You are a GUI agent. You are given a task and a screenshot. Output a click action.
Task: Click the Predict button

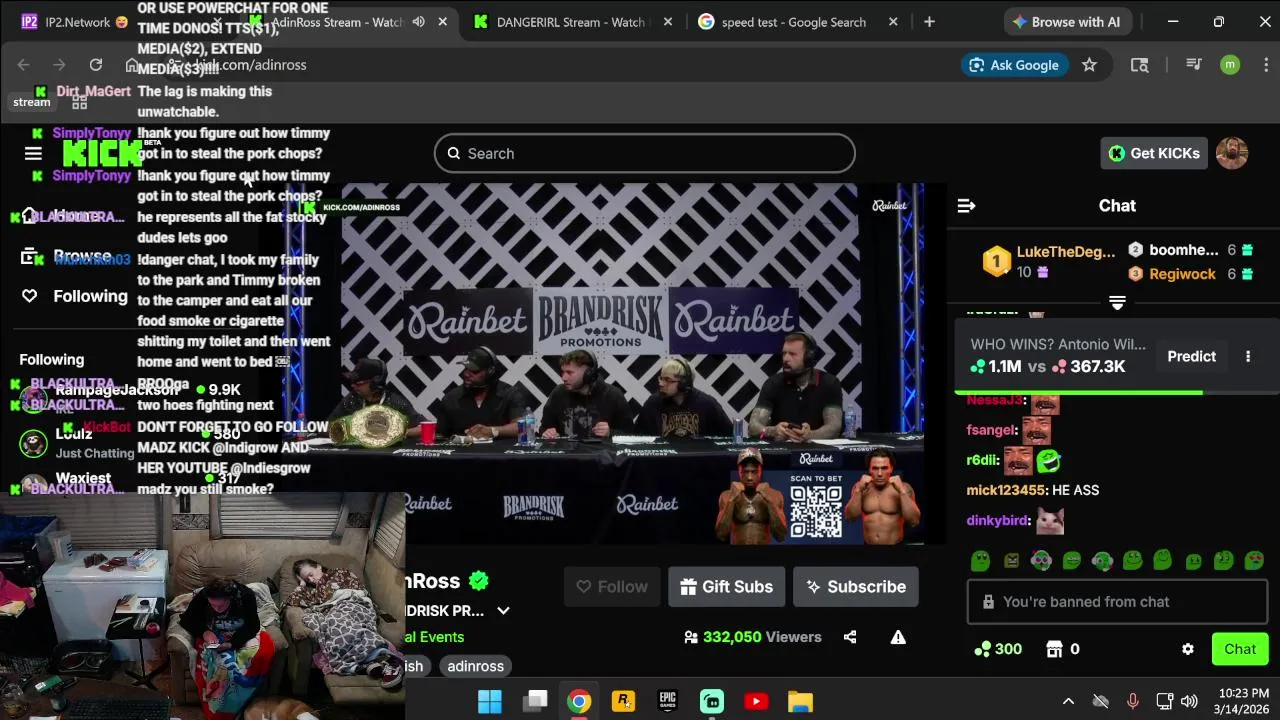(x=1191, y=356)
